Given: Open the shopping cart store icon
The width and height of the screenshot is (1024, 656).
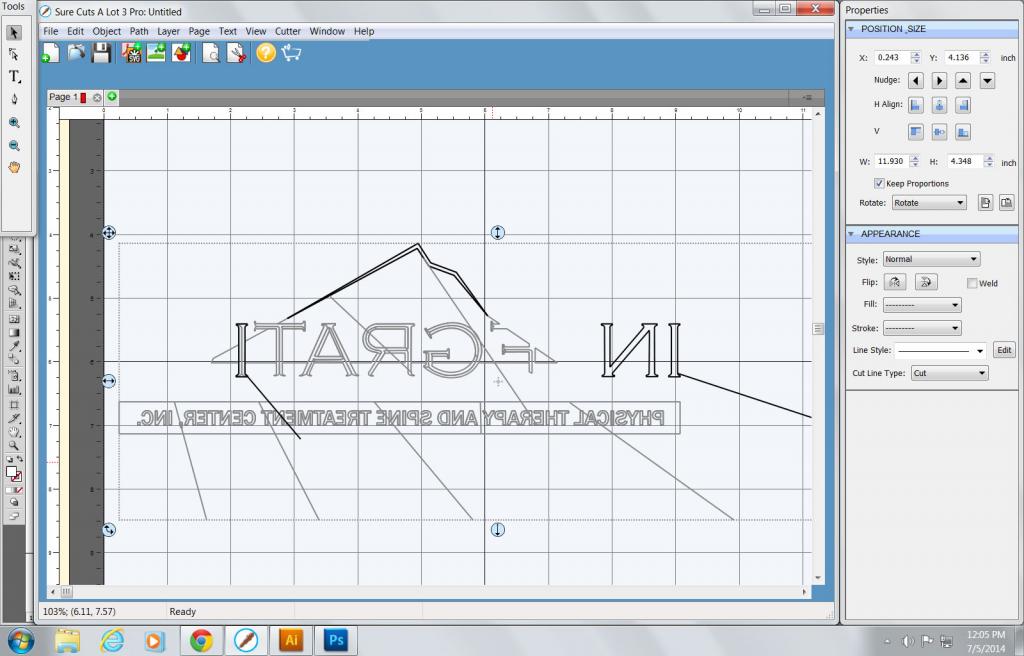Looking at the screenshot, I should coord(291,52).
